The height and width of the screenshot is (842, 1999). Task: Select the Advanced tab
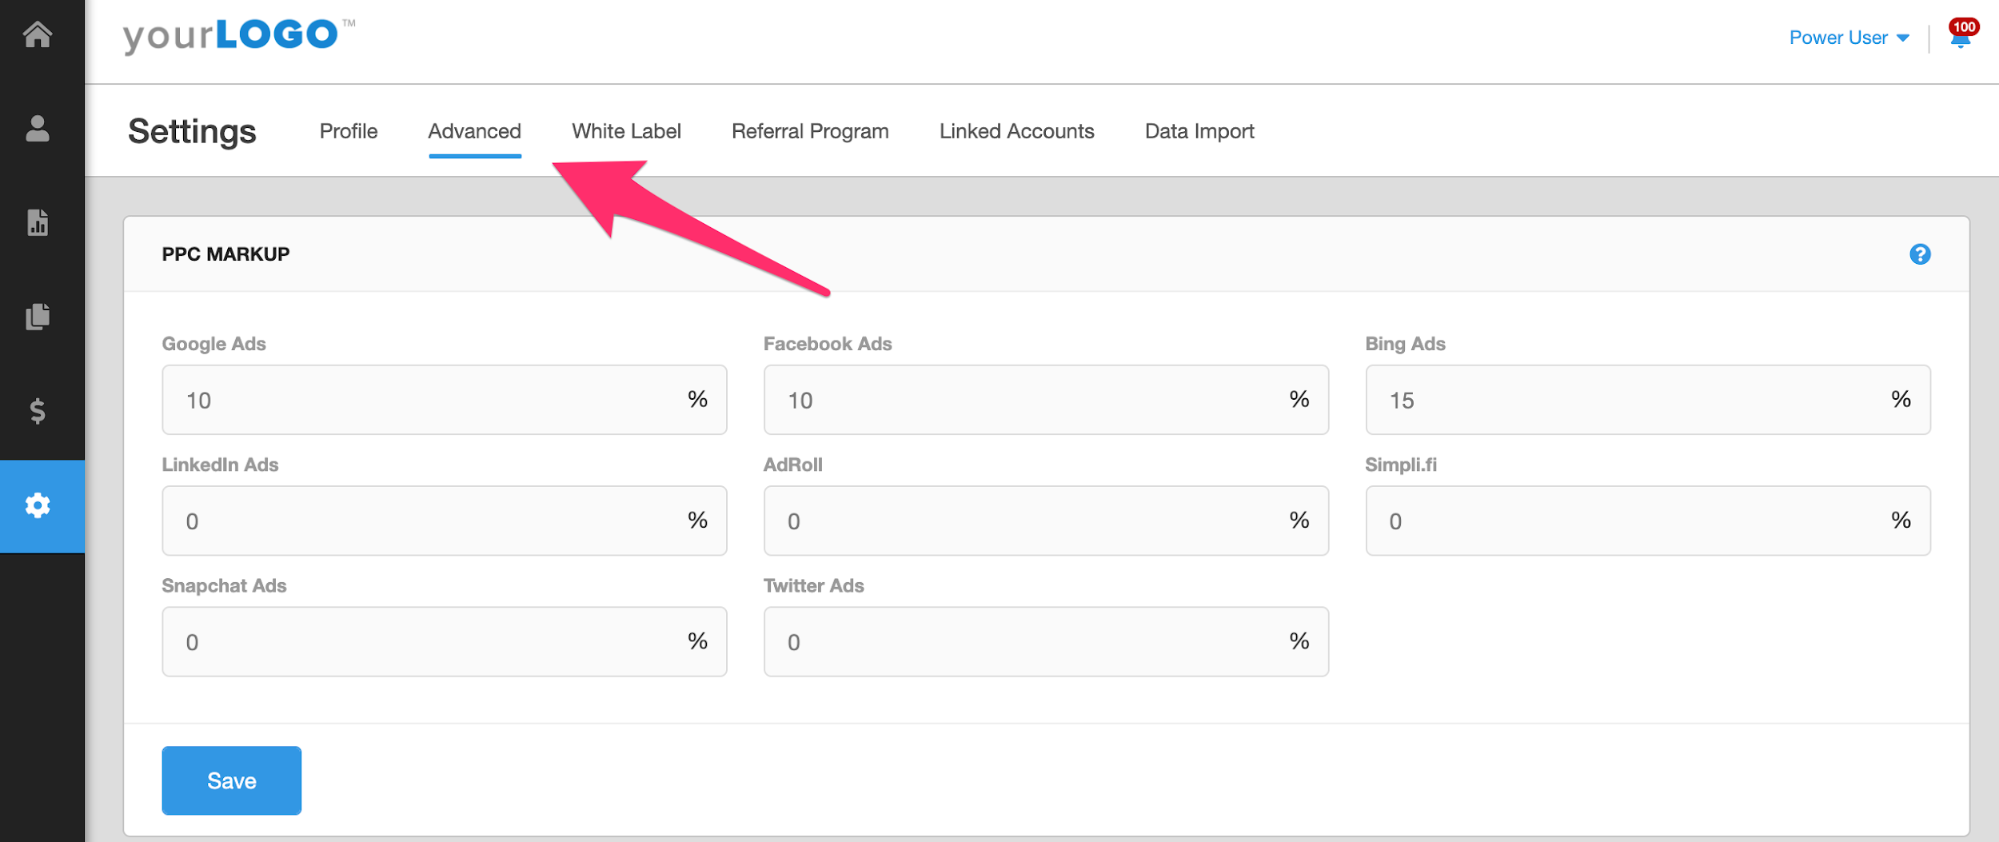point(474,131)
